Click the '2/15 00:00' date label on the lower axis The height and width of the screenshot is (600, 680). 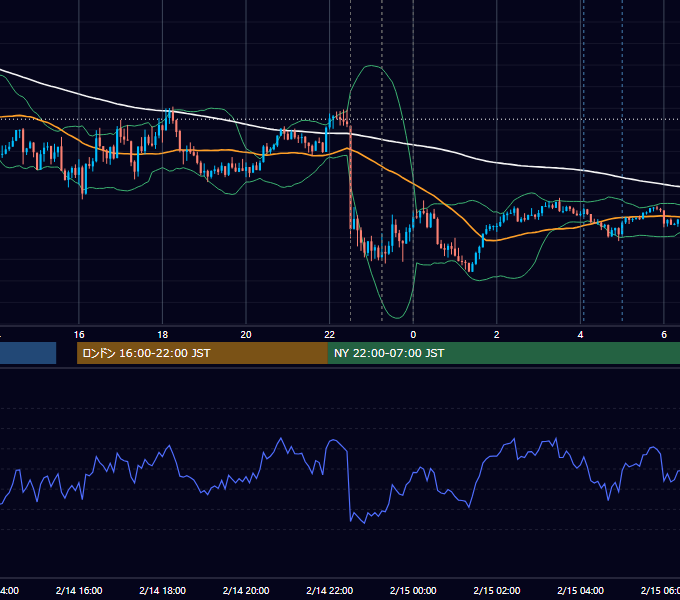pos(413,590)
